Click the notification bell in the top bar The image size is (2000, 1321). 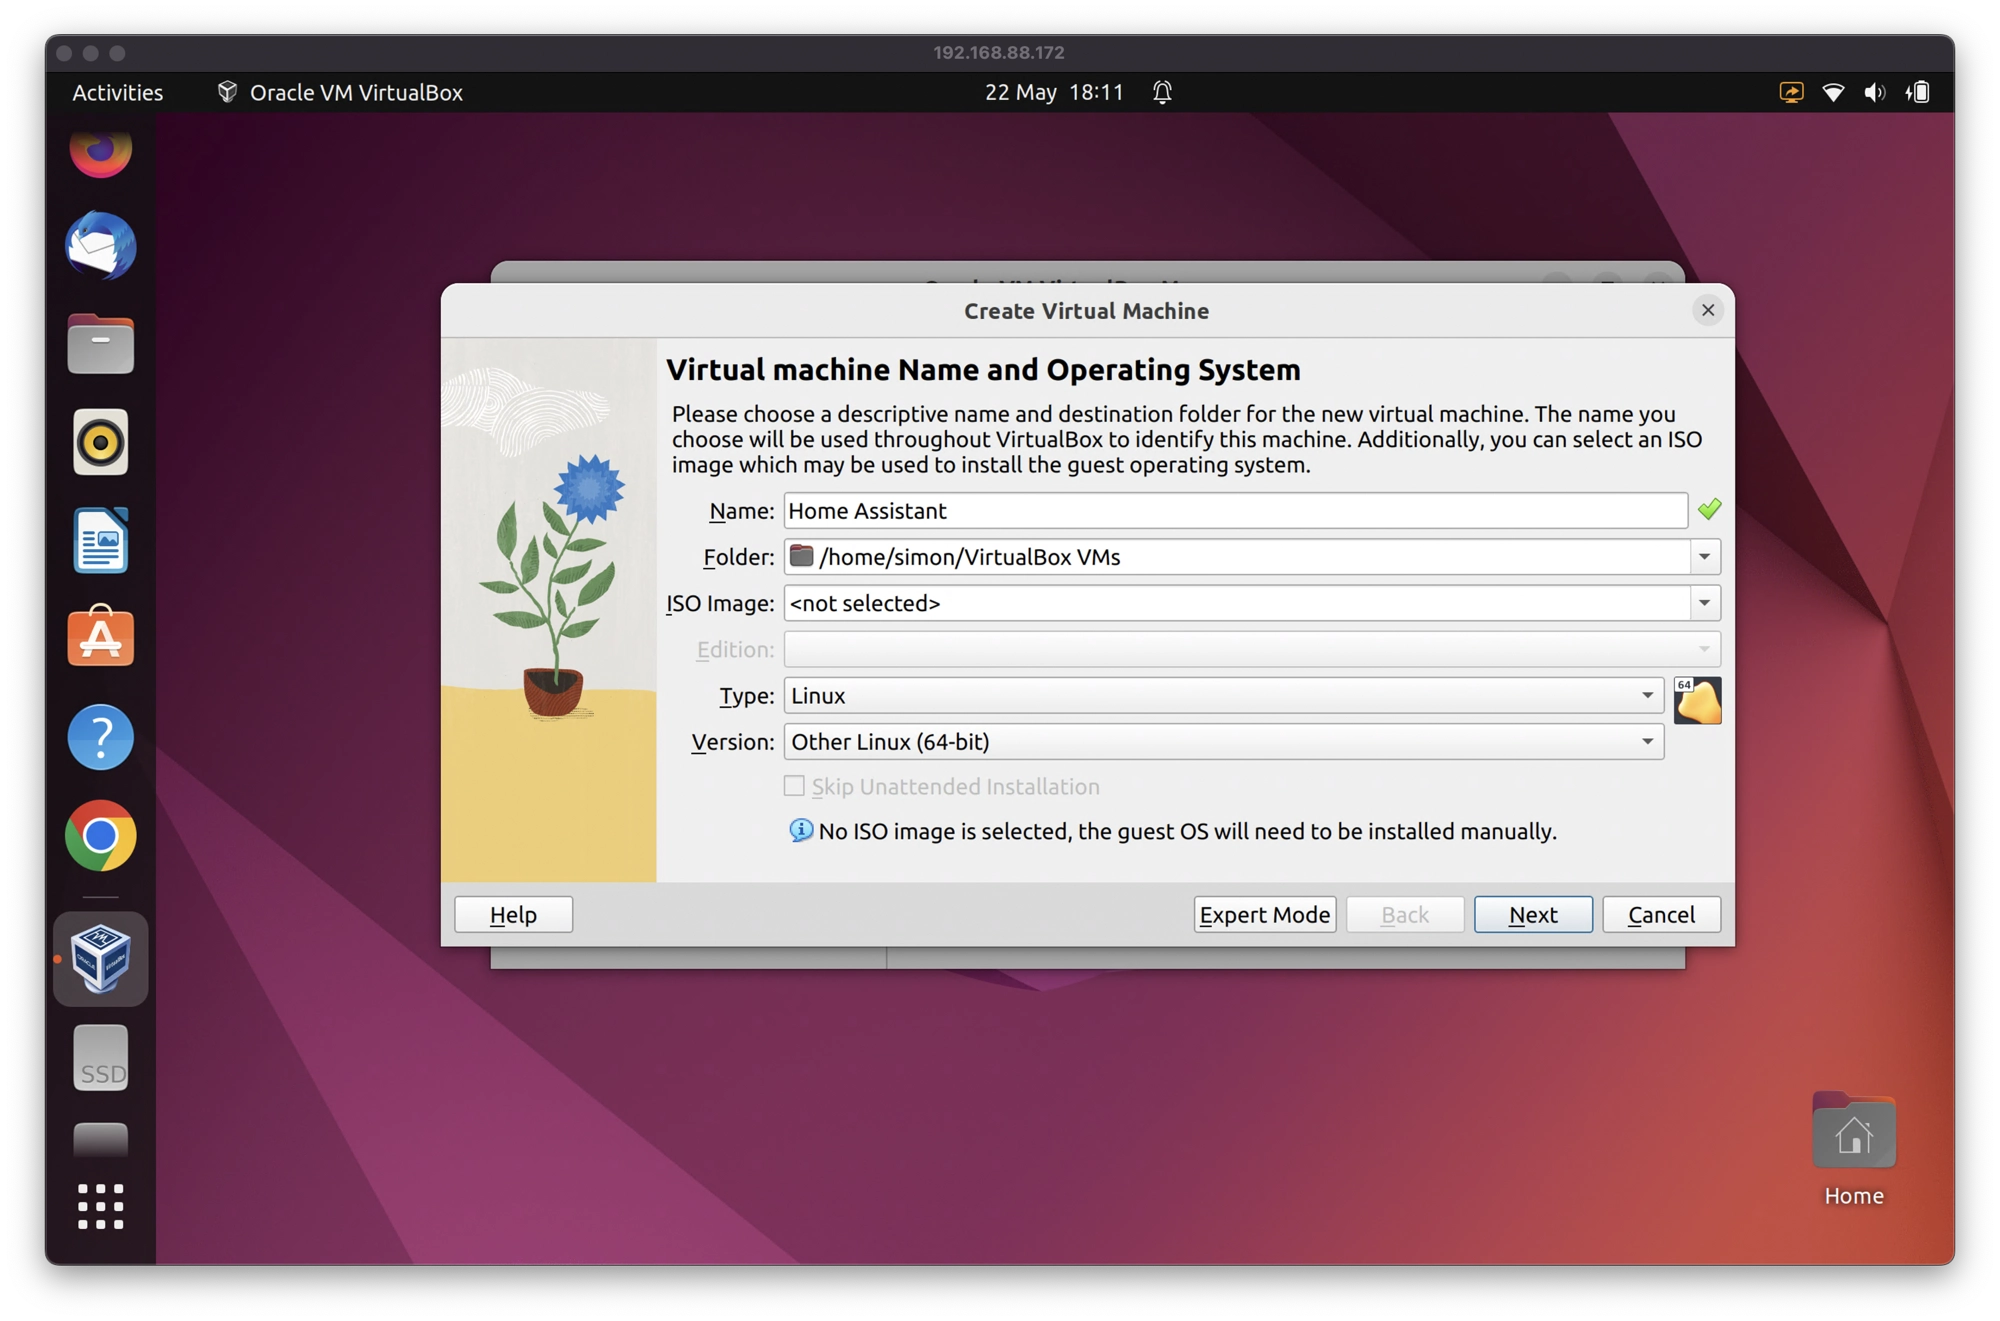click(x=1162, y=92)
